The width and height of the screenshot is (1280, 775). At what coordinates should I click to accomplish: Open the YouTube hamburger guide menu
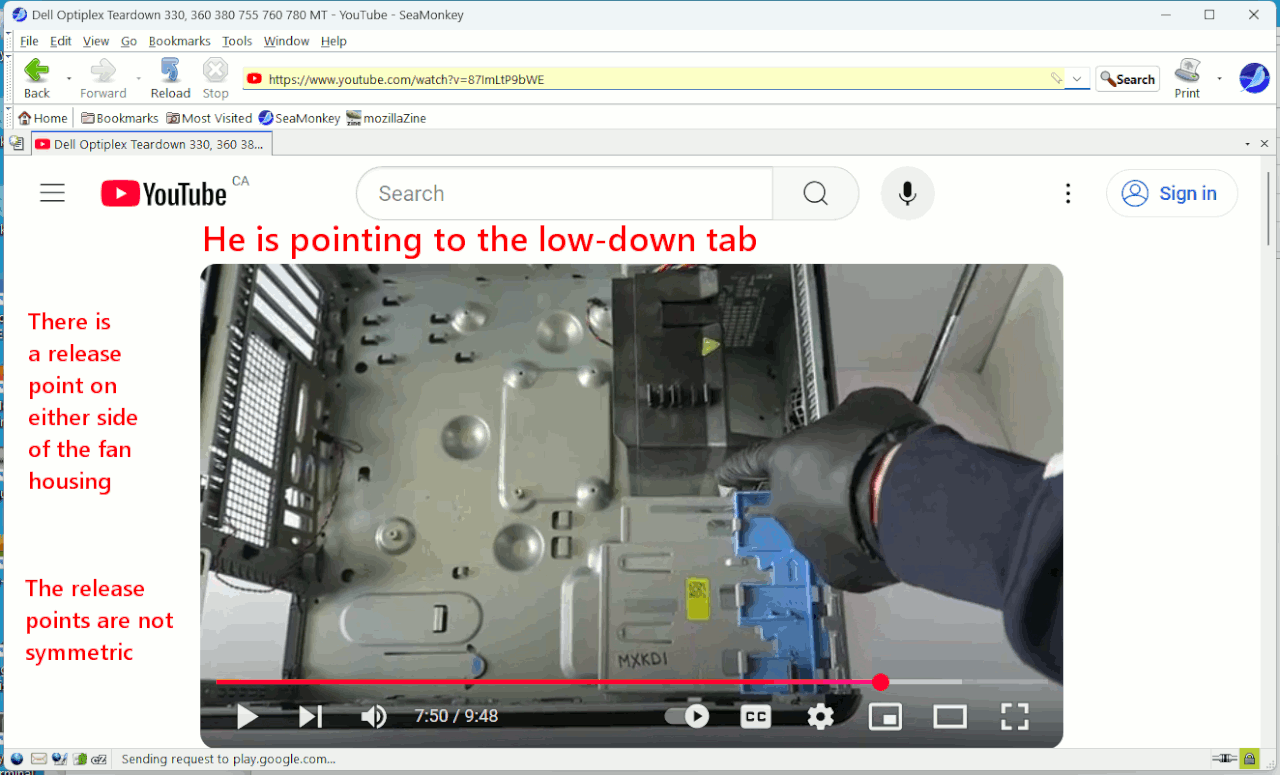tap(52, 194)
